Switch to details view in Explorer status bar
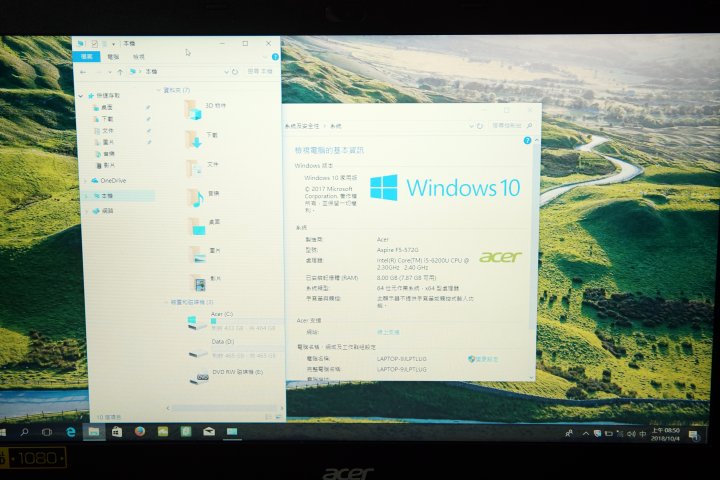720x480 pixels. click(269, 417)
